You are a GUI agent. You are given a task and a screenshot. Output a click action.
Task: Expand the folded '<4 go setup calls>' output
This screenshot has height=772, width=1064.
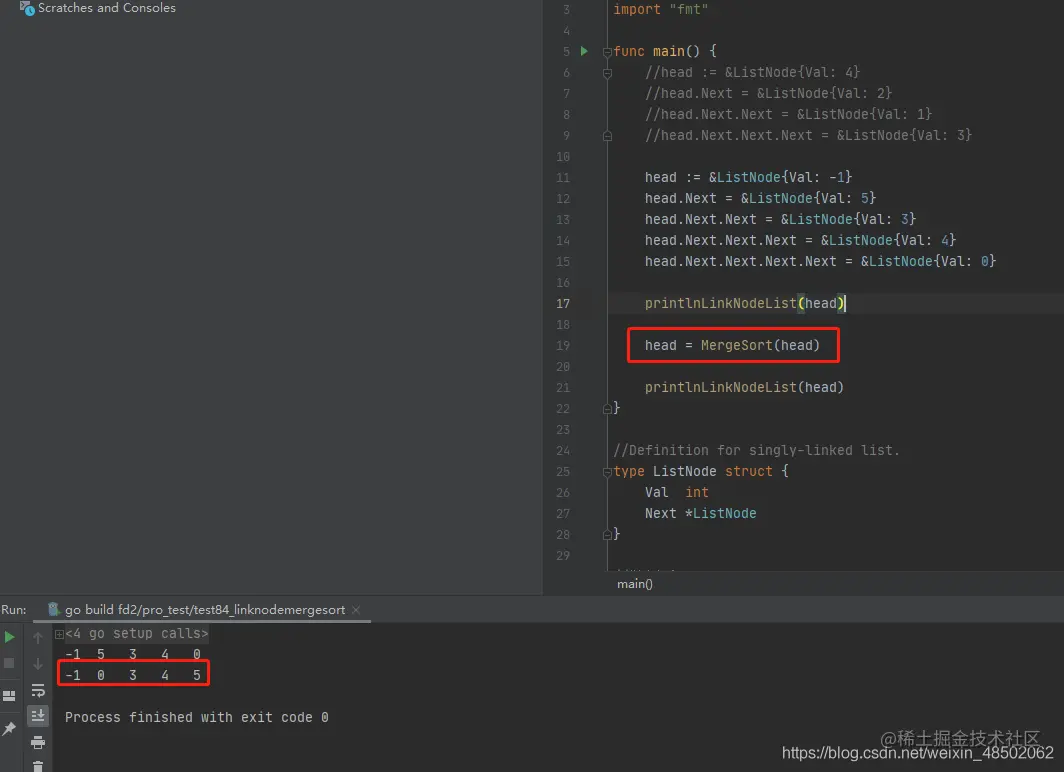coord(59,634)
